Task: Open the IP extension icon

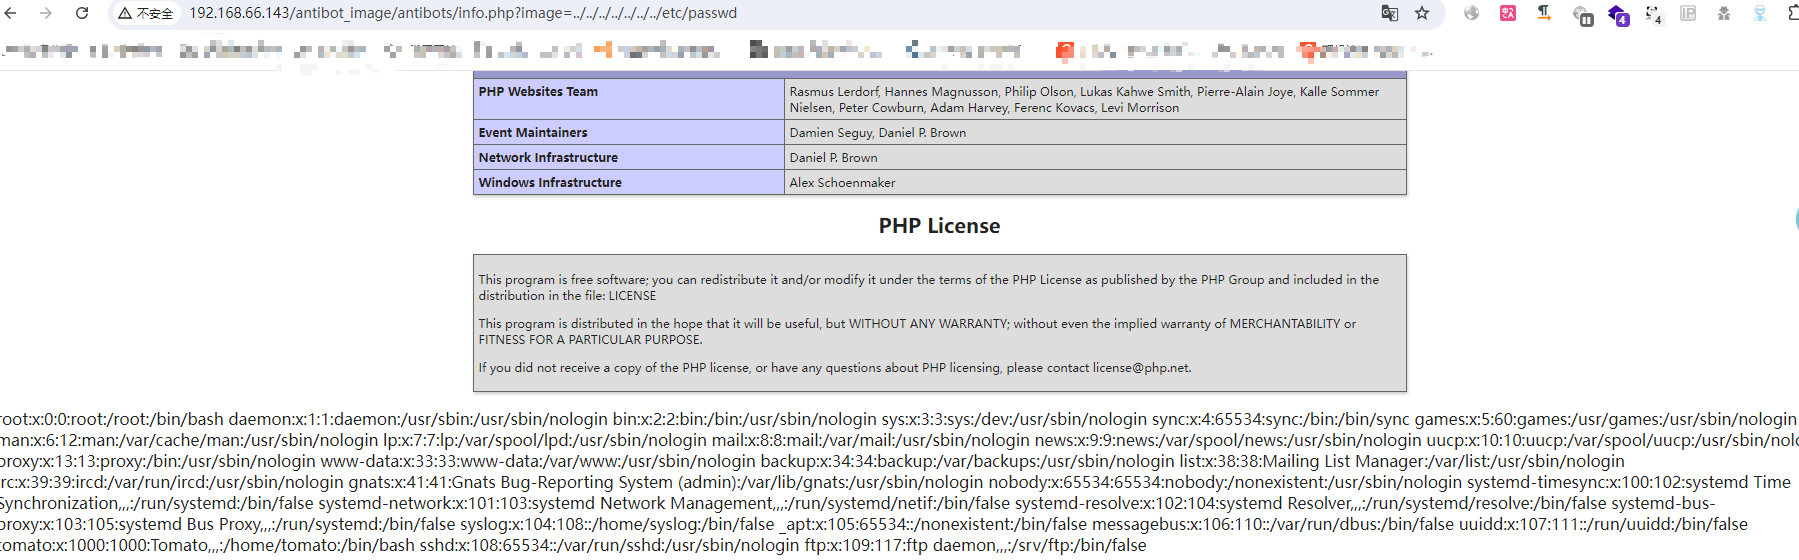Action: point(1688,13)
